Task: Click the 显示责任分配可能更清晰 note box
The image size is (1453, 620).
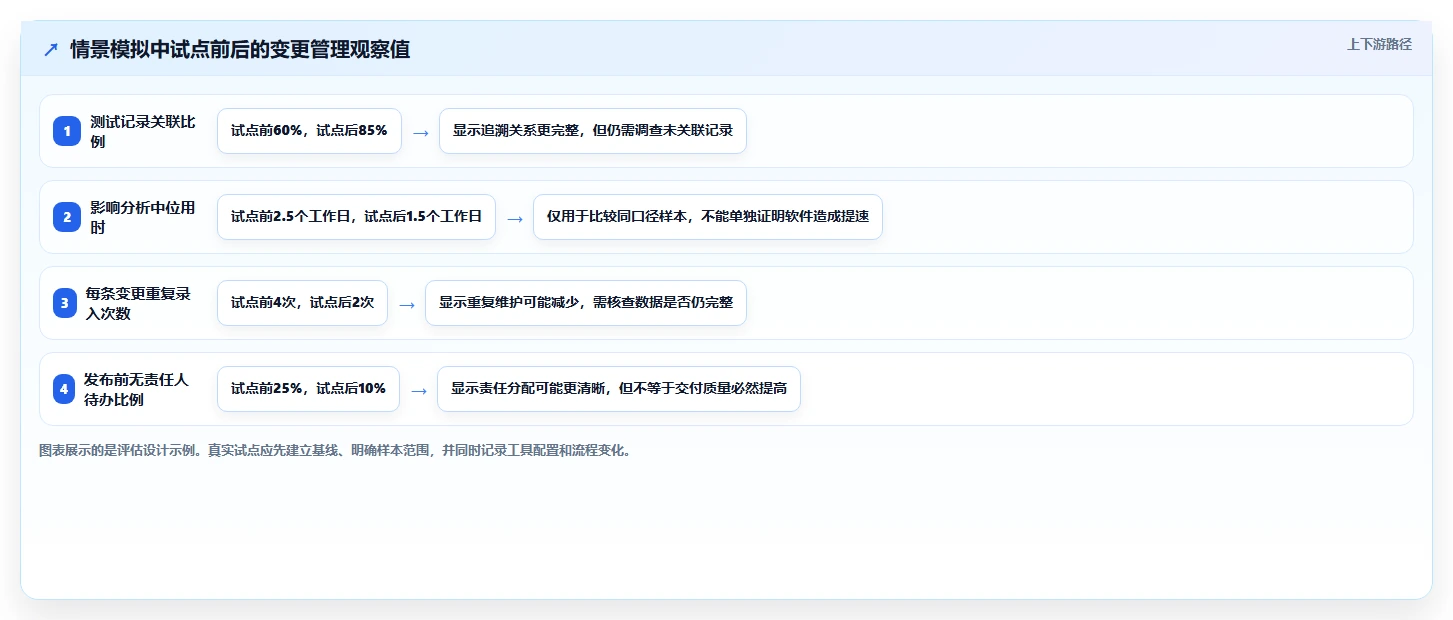Action: pos(619,389)
